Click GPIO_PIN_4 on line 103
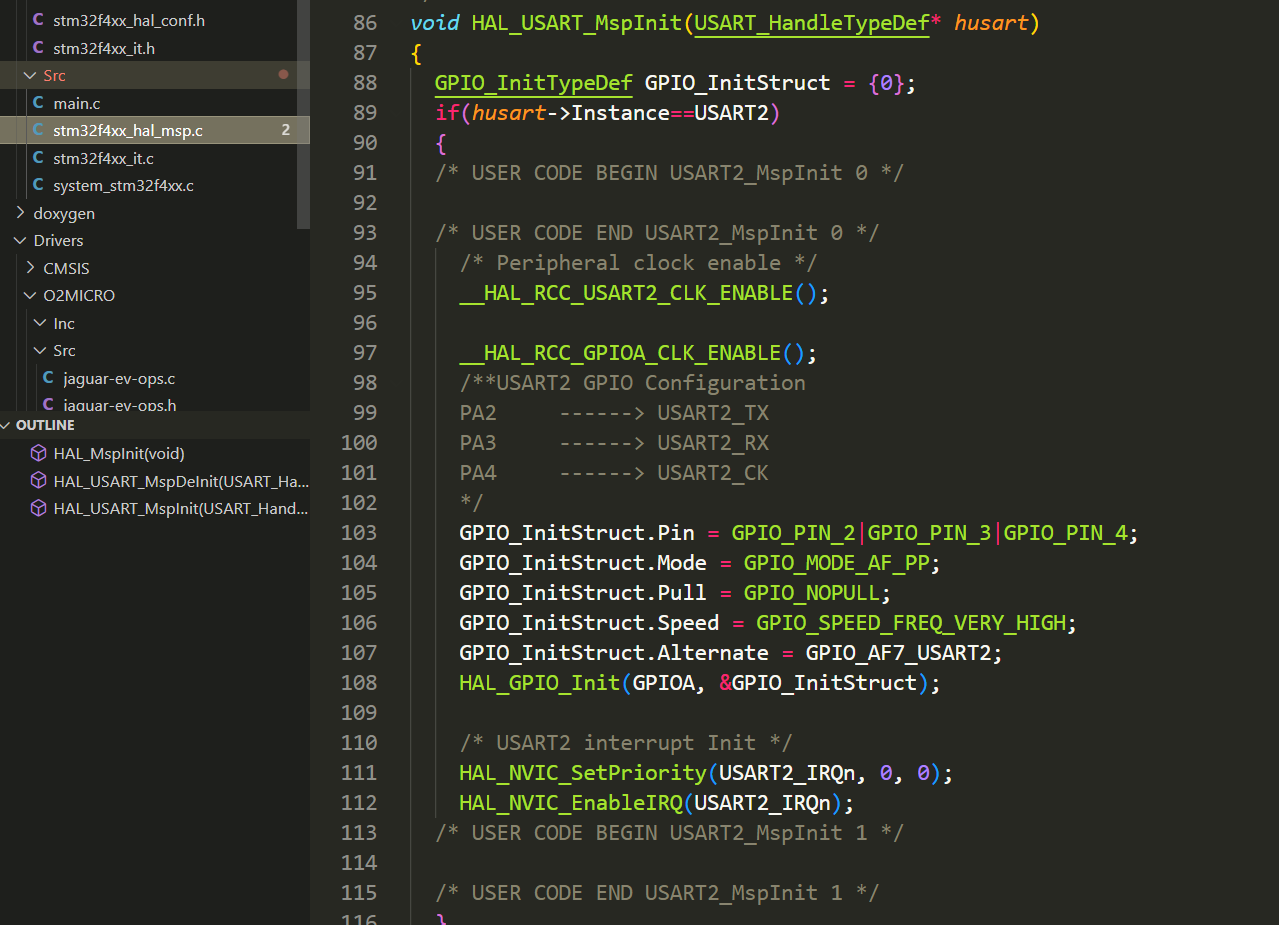Image resolution: width=1279 pixels, height=925 pixels. (x=1065, y=533)
